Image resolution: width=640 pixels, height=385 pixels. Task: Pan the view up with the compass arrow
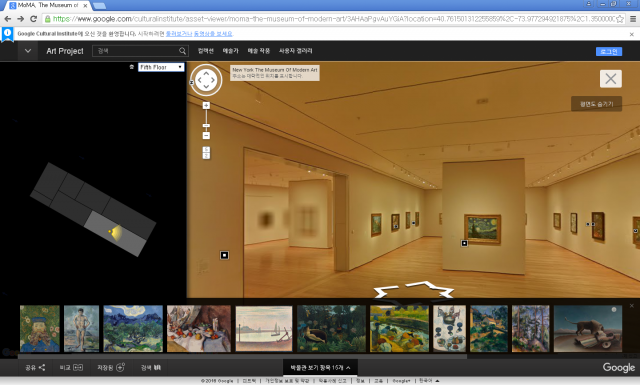tap(206, 73)
